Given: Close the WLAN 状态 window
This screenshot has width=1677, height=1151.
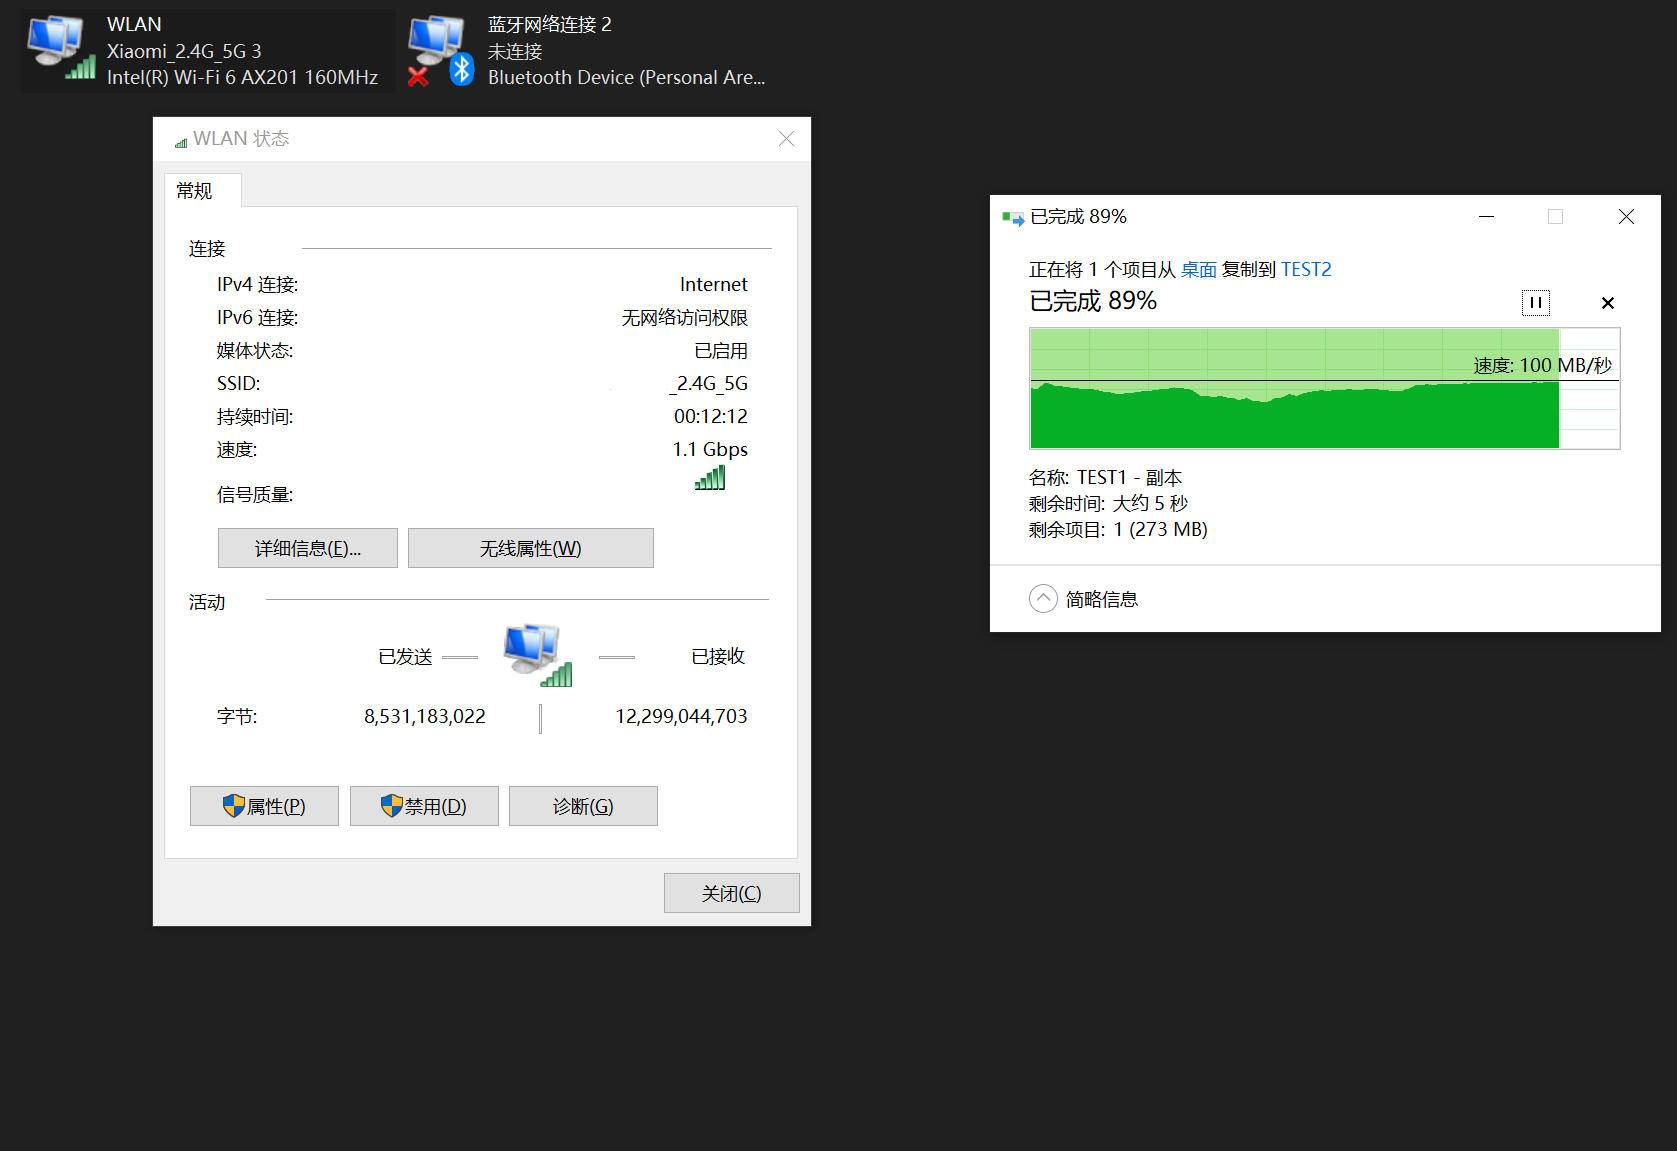Looking at the screenshot, I should click(x=787, y=139).
